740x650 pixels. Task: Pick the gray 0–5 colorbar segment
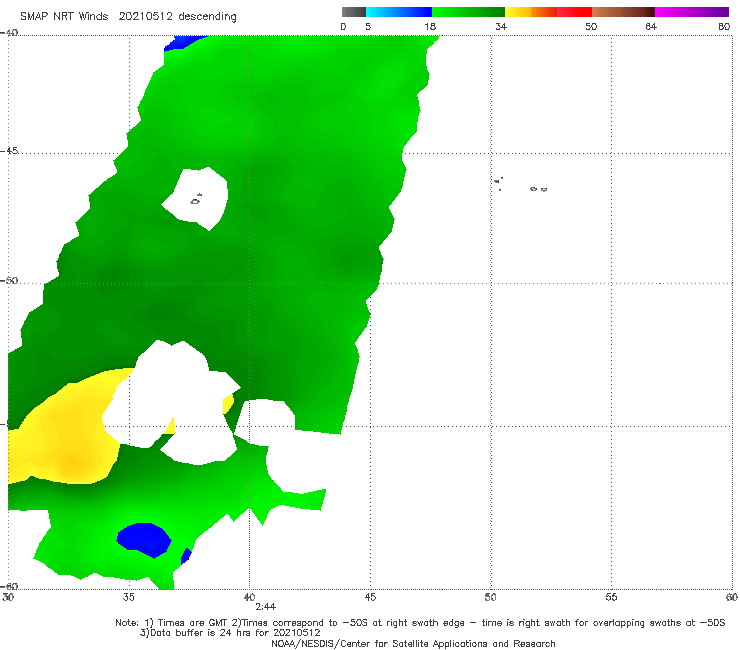pyautogui.click(x=354, y=12)
